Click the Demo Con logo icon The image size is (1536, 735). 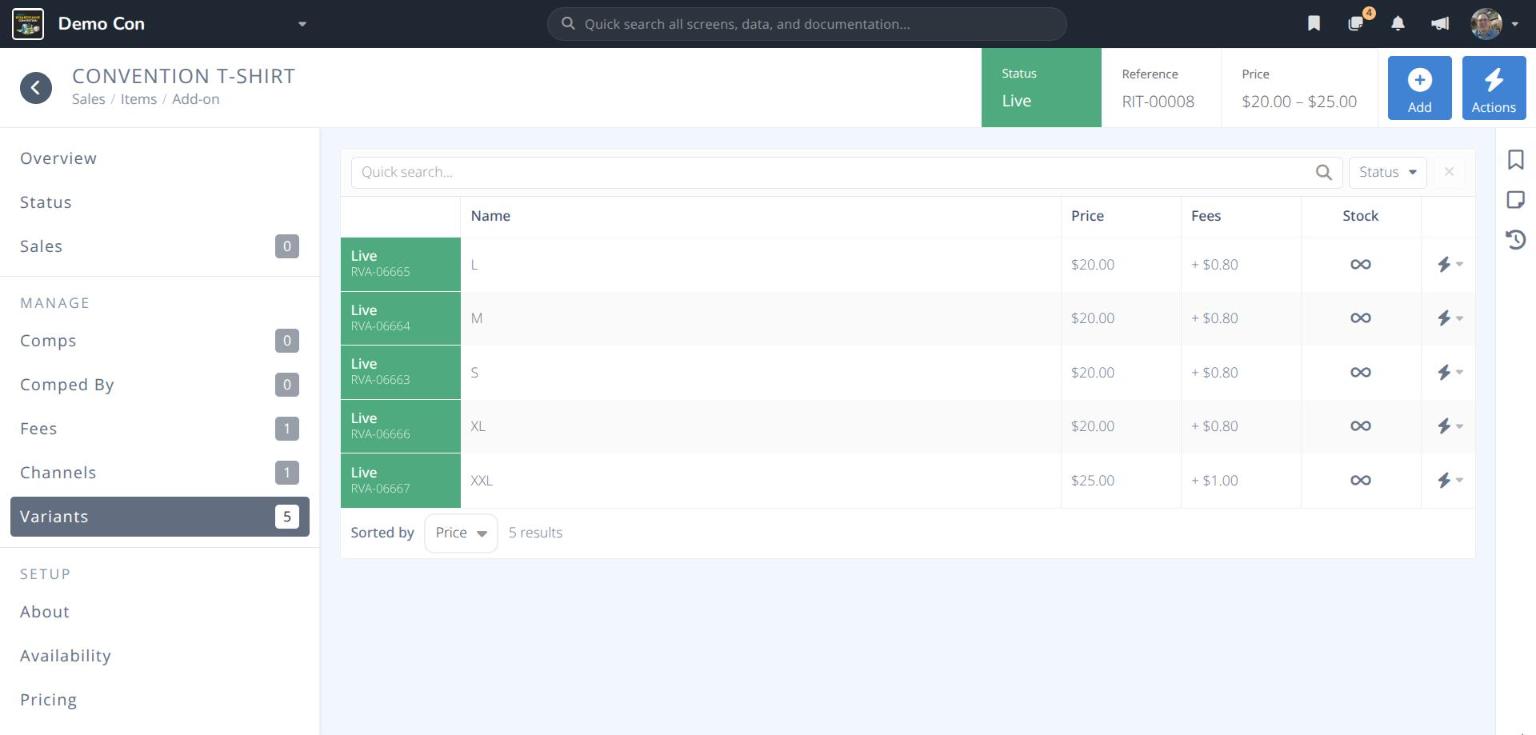tap(28, 24)
